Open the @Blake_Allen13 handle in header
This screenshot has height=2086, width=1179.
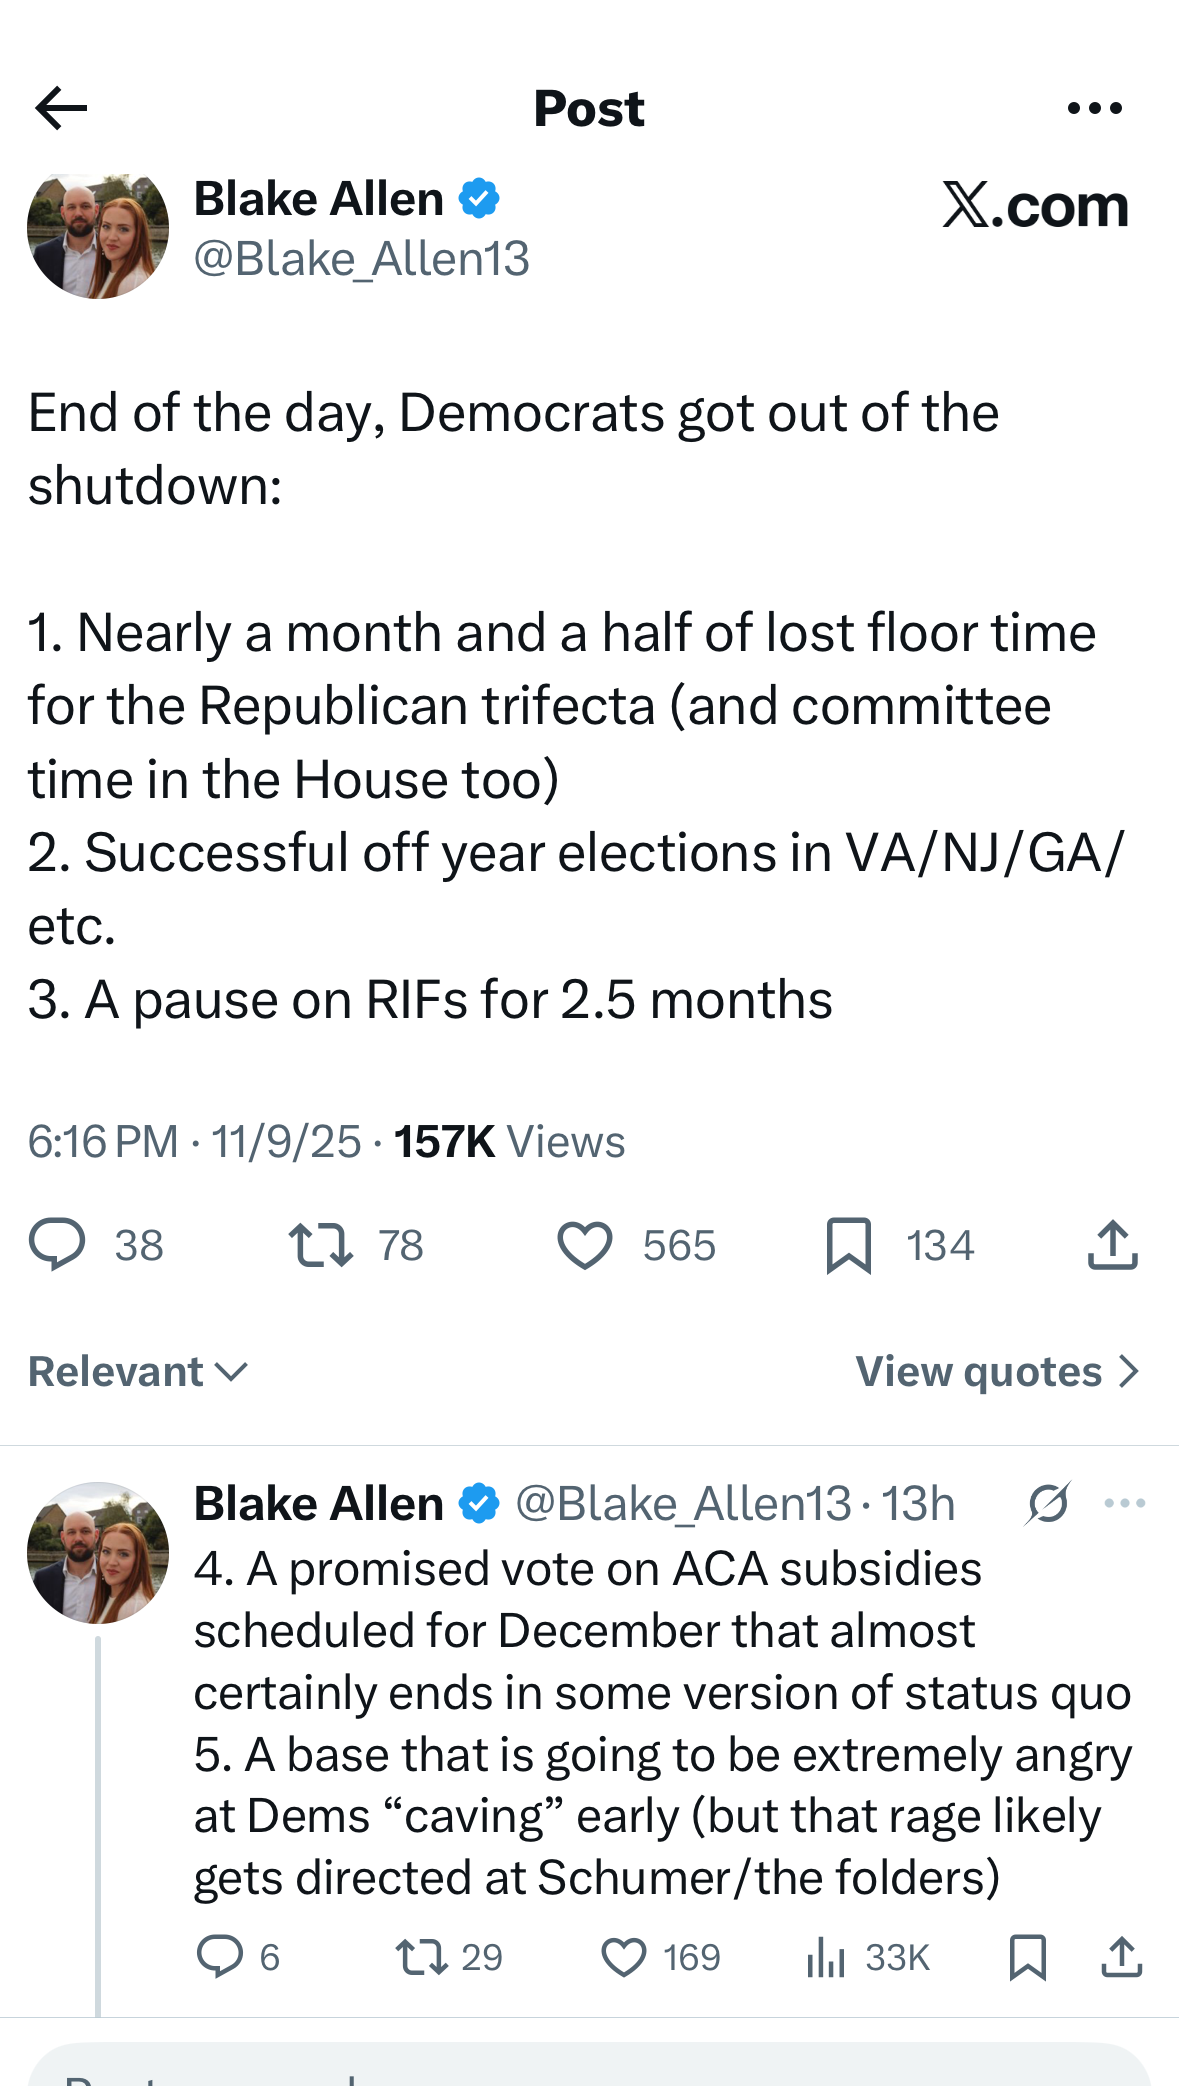point(361,259)
